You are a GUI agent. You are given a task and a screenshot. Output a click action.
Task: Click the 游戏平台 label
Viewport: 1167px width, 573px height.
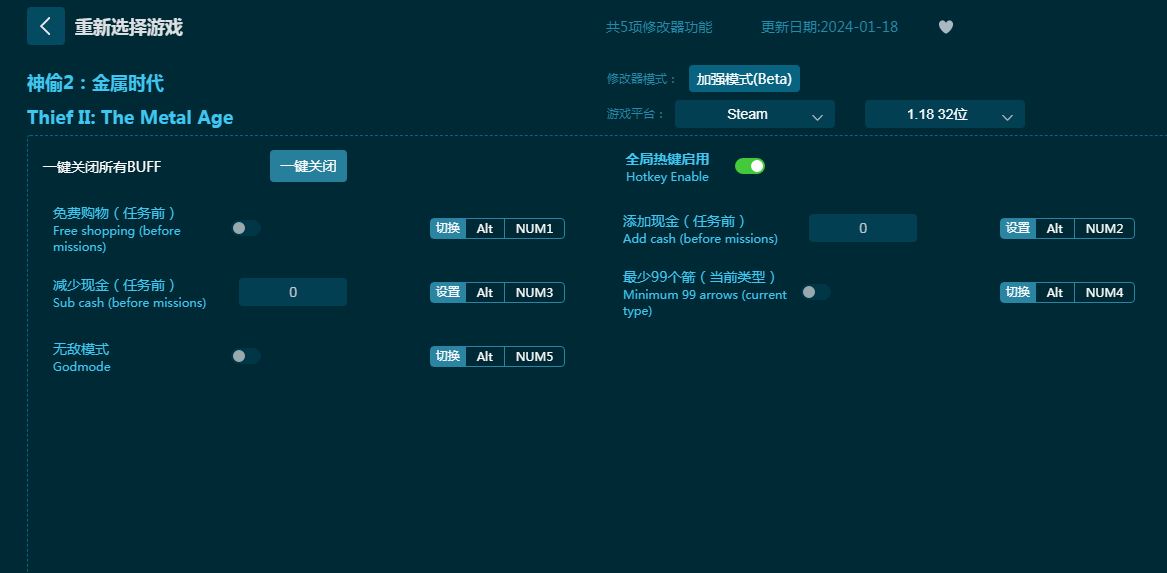[636, 115]
